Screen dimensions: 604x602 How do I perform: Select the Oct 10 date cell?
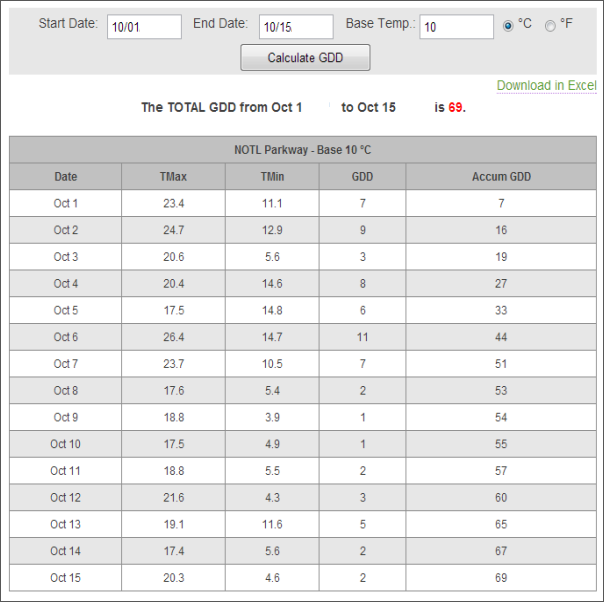[x=65, y=444]
